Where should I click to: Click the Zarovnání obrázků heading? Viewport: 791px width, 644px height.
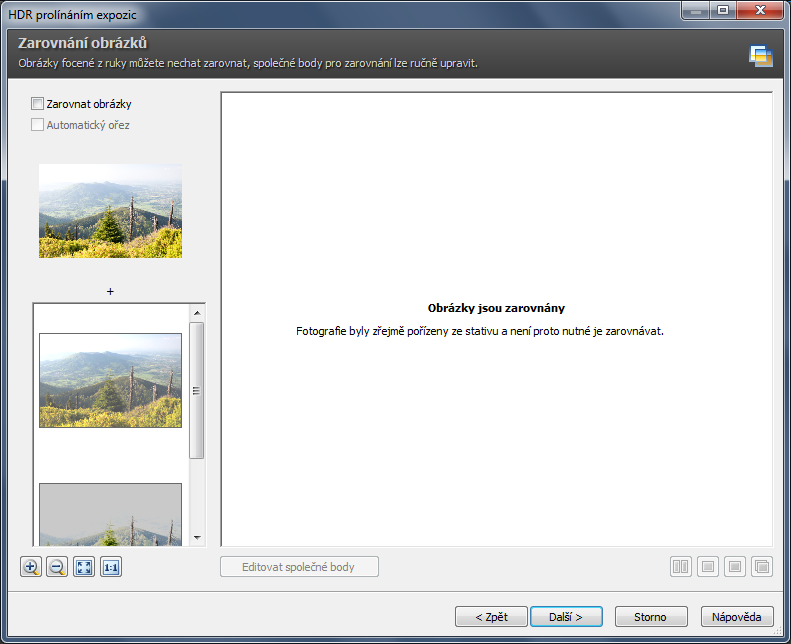click(83, 43)
